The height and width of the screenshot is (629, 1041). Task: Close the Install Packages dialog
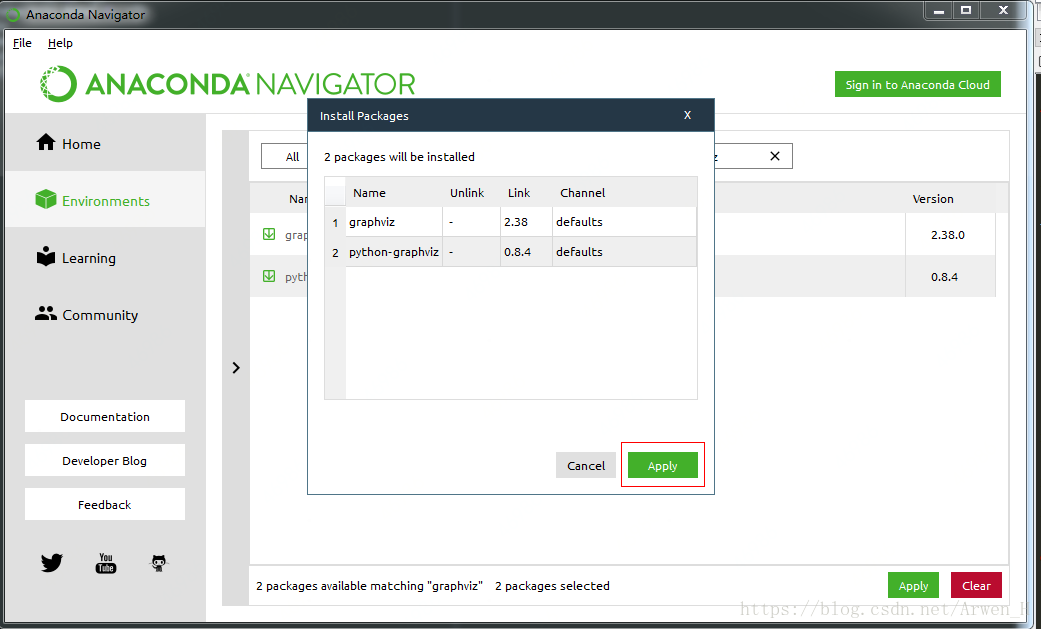(687, 115)
